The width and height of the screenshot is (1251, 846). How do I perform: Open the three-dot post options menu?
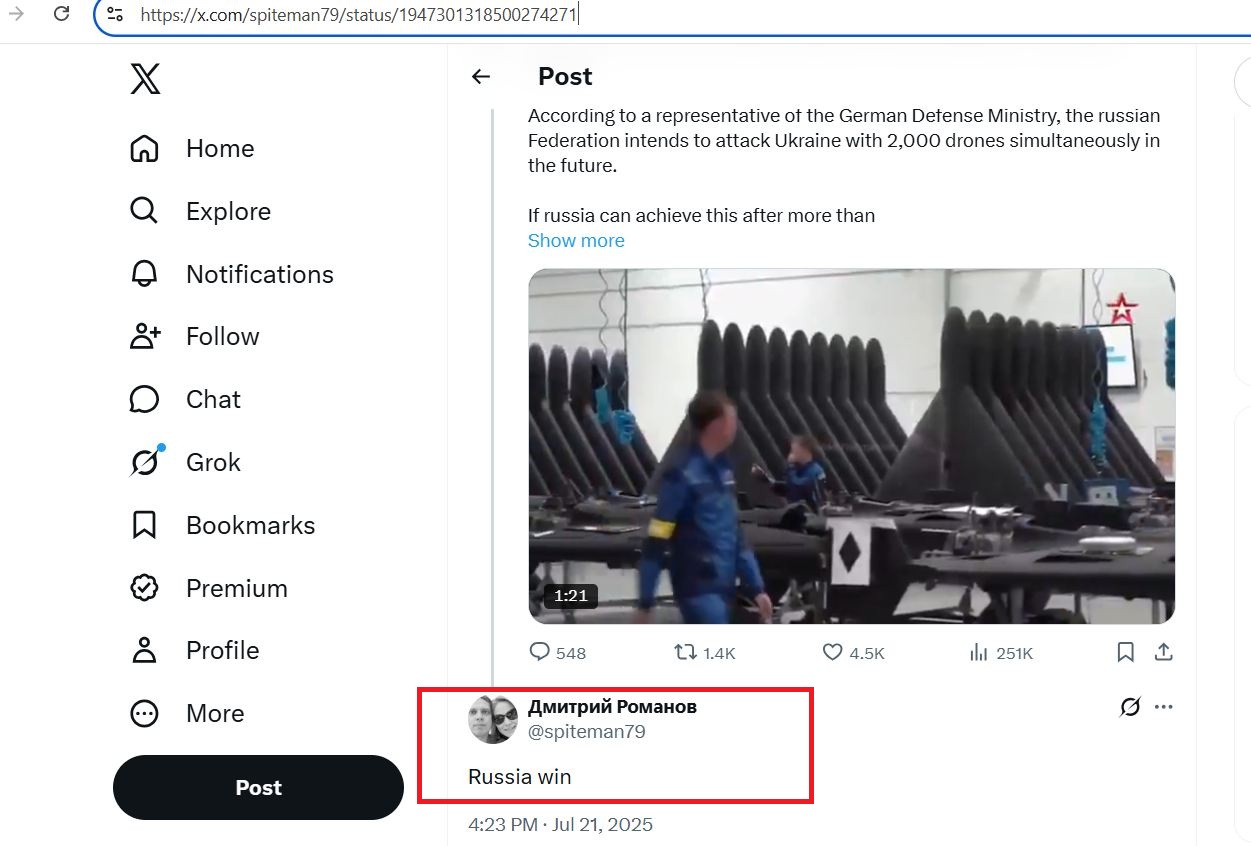point(1163,707)
